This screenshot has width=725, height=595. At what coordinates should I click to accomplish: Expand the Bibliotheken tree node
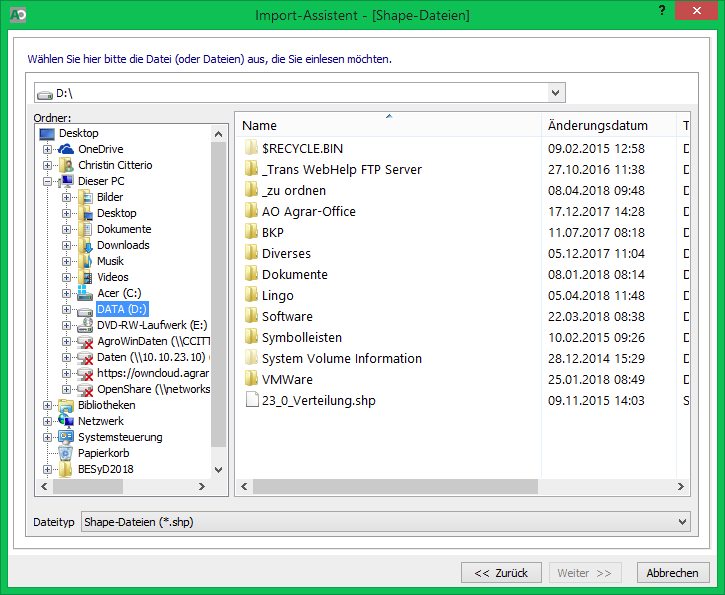[x=47, y=405]
